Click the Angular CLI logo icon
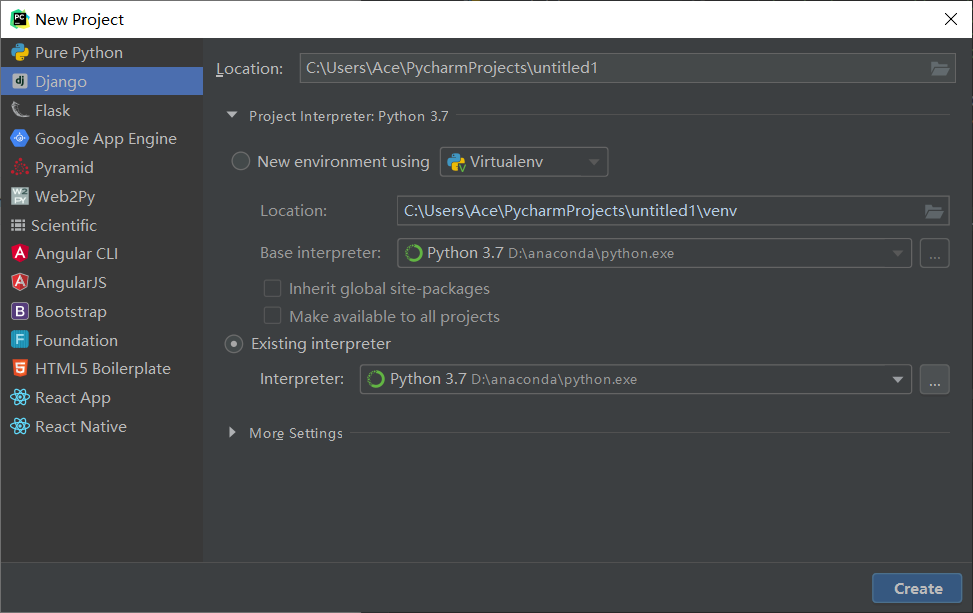The height and width of the screenshot is (613, 973). coord(20,253)
